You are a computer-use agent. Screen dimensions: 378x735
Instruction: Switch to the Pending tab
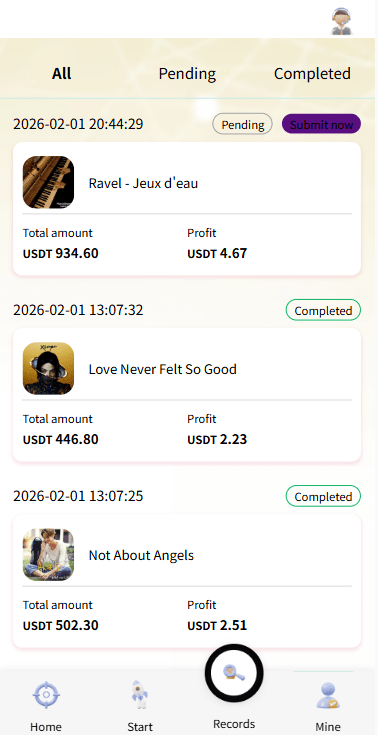tap(187, 74)
